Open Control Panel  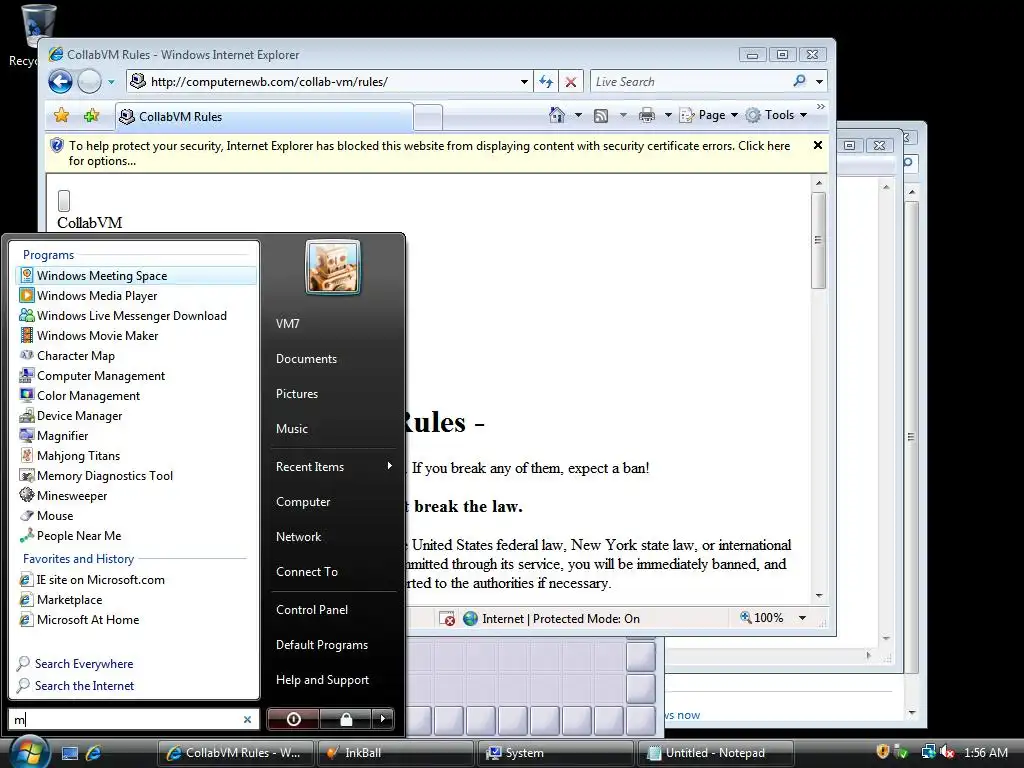312,610
